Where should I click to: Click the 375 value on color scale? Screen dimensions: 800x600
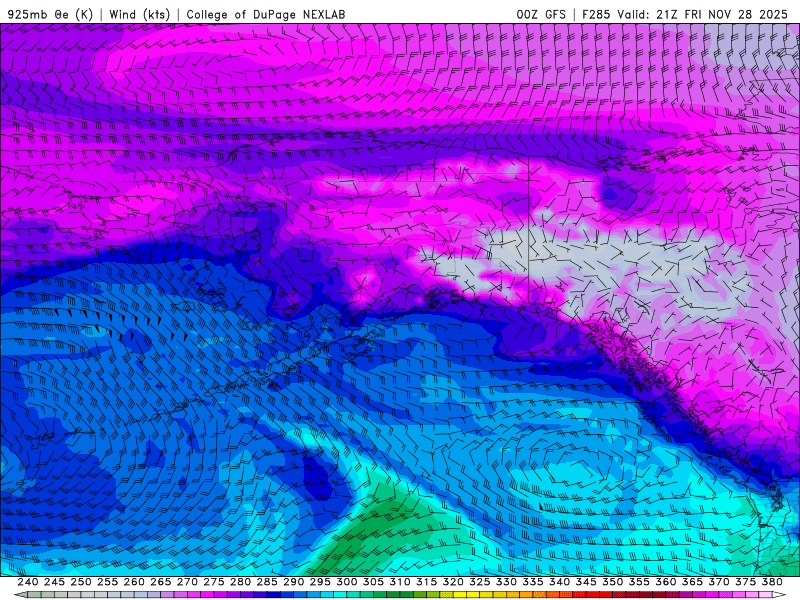click(x=745, y=582)
